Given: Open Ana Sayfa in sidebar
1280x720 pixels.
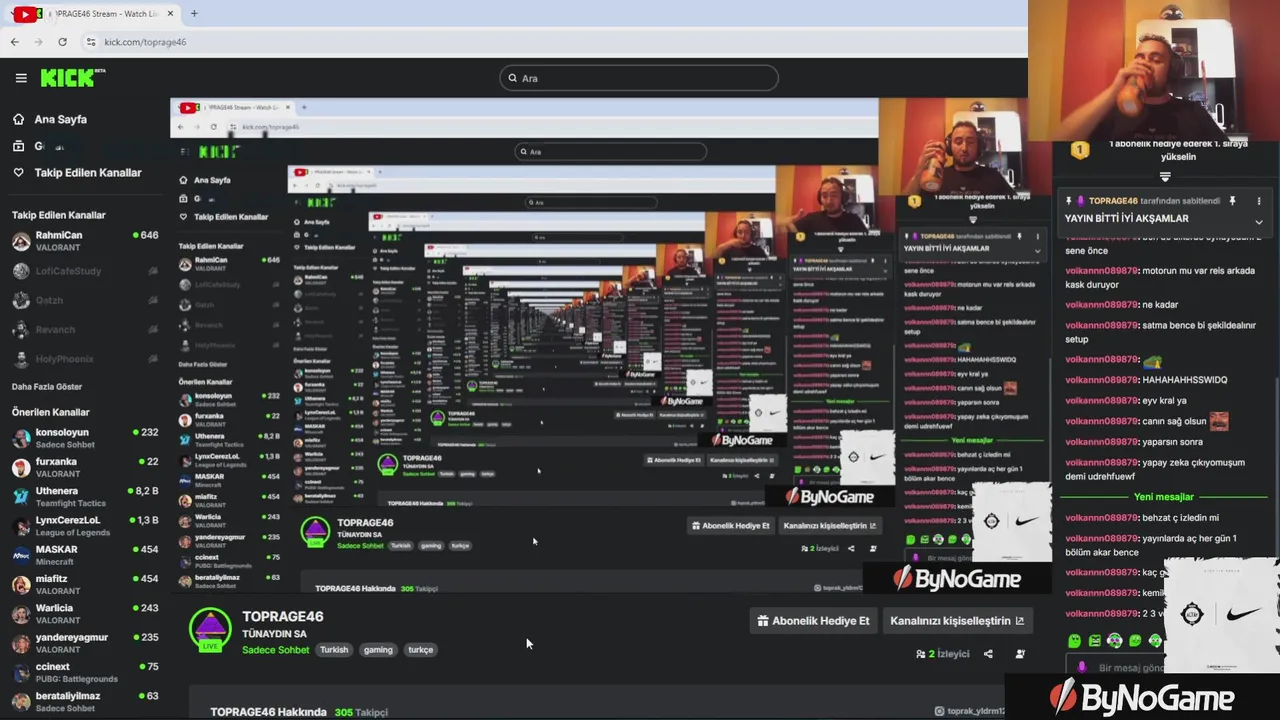Looking at the screenshot, I should (61, 119).
